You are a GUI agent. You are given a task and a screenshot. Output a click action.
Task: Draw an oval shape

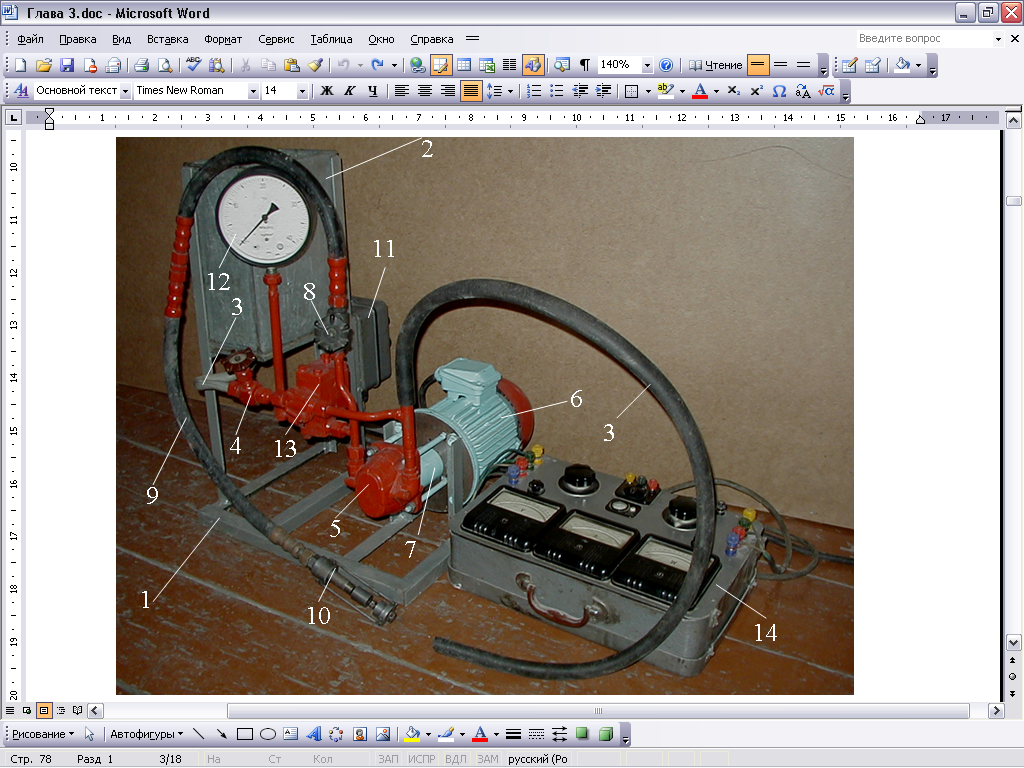(268, 734)
